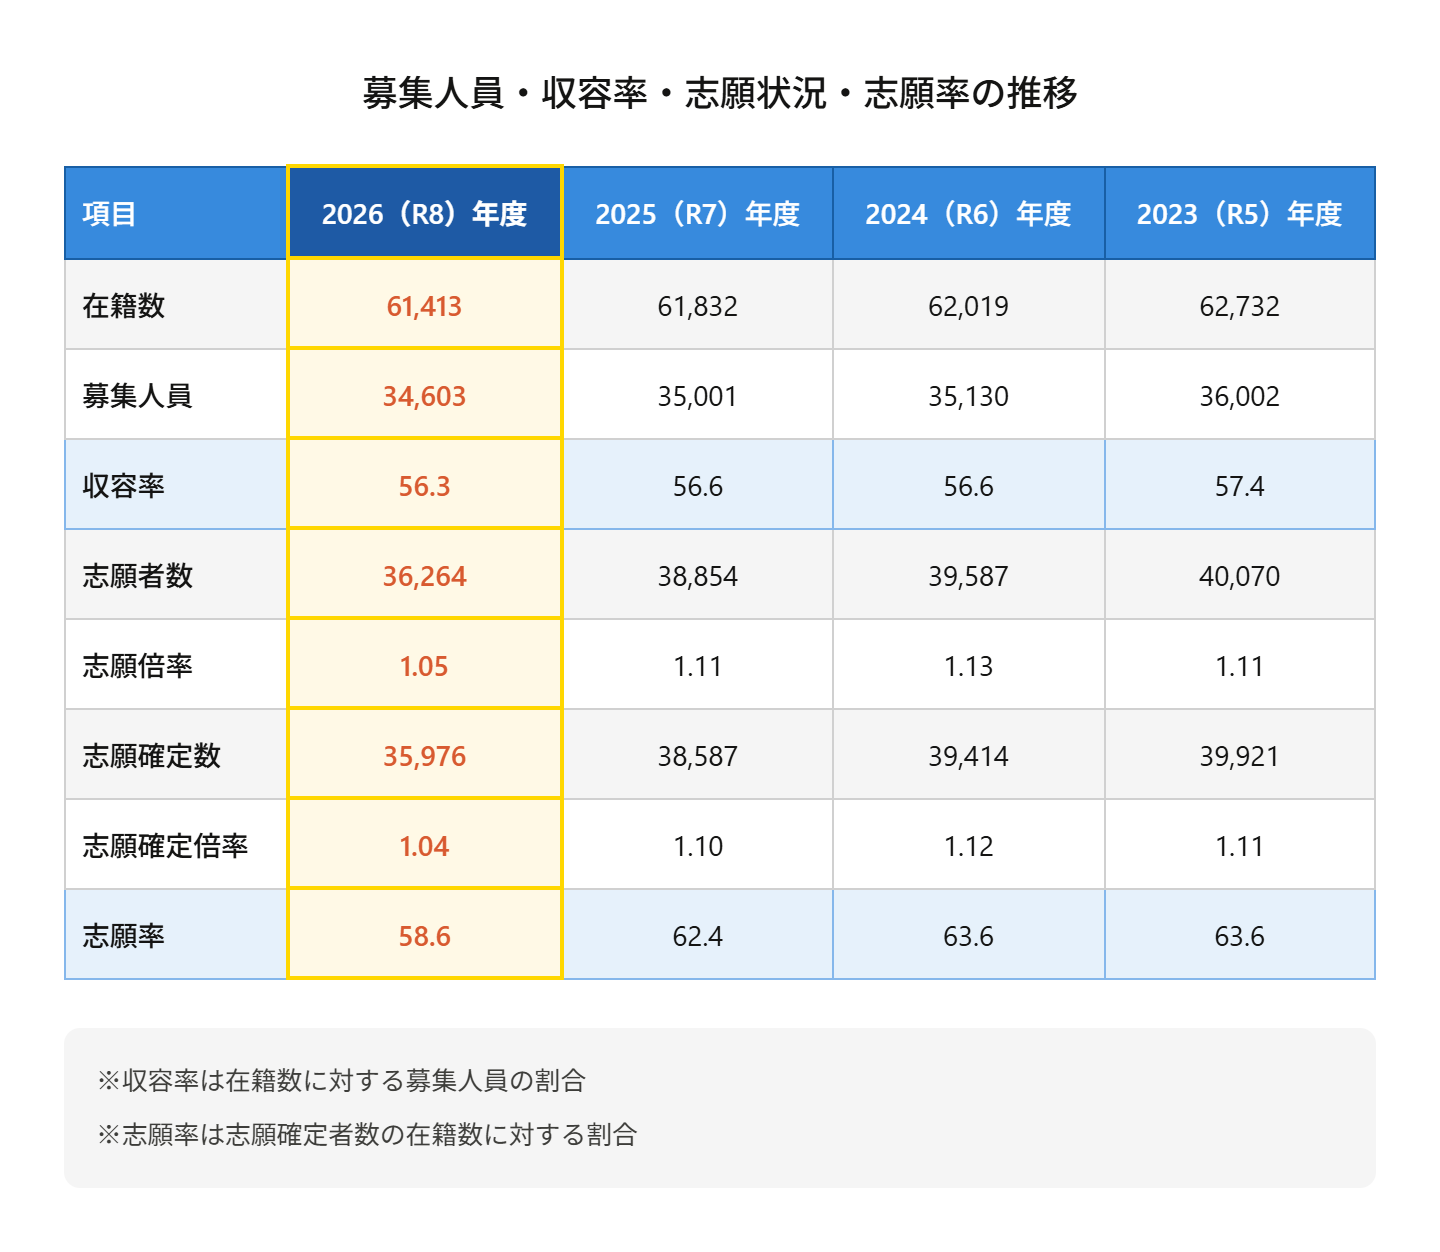Viewport: 1440px width, 1252px height.
Task: Select the 2024（R6）年度 header cell
Action: click(968, 214)
